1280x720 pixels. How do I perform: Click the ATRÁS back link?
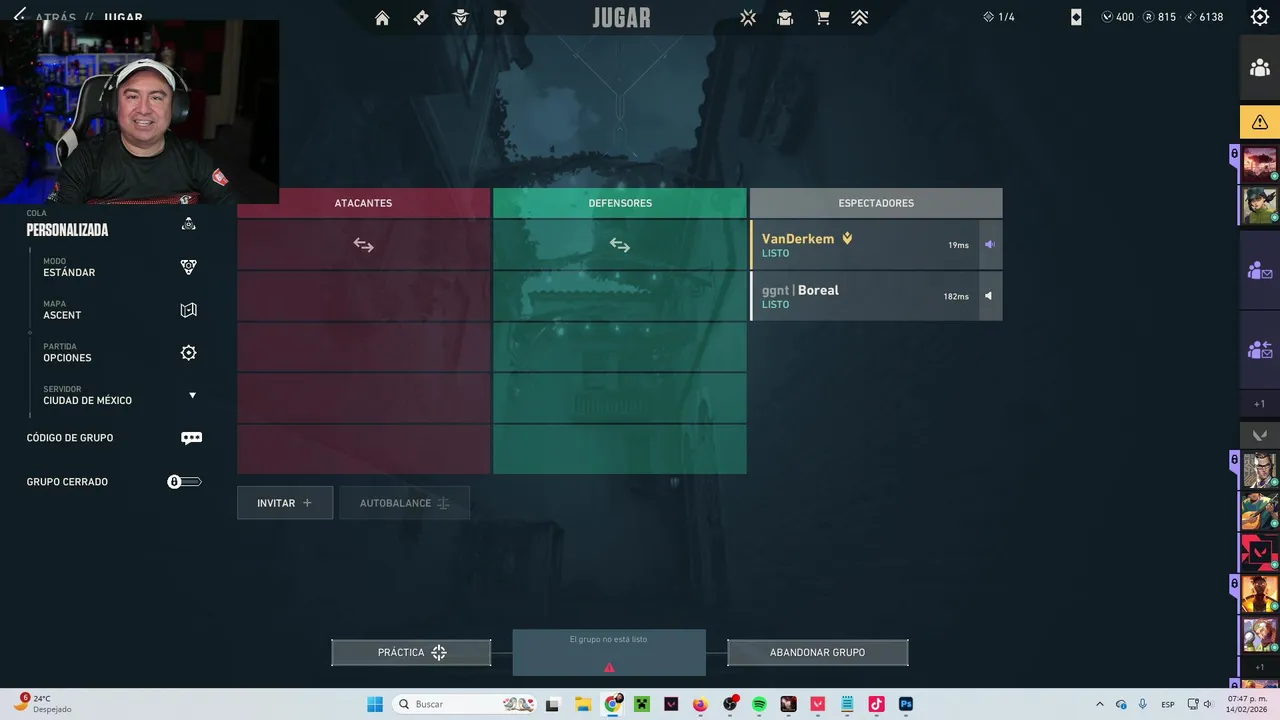[x=55, y=18]
